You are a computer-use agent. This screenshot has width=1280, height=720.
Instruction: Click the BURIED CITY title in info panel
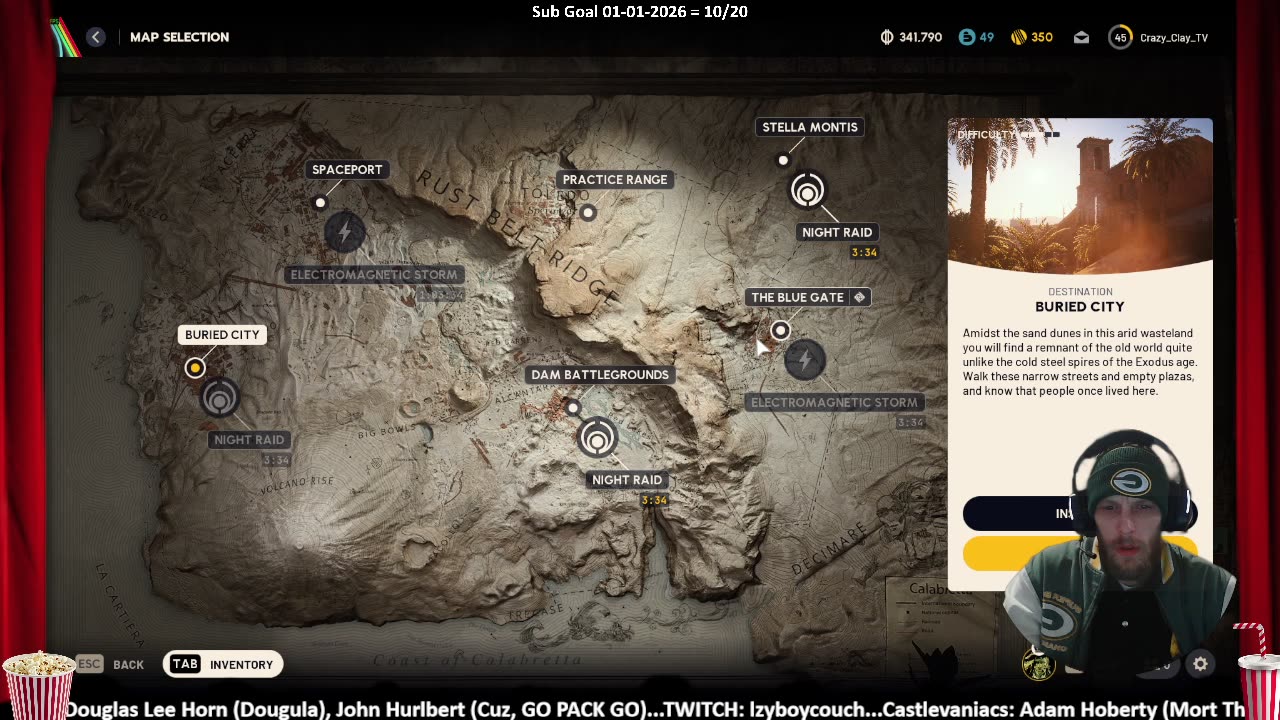[x=1080, y=307]
